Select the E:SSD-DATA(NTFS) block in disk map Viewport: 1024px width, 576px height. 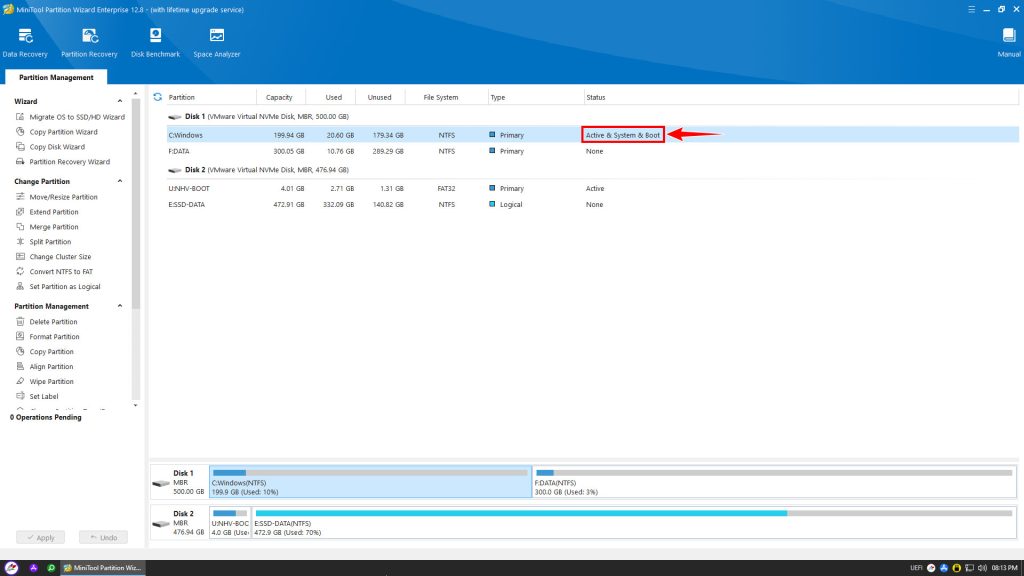(633, 522)
